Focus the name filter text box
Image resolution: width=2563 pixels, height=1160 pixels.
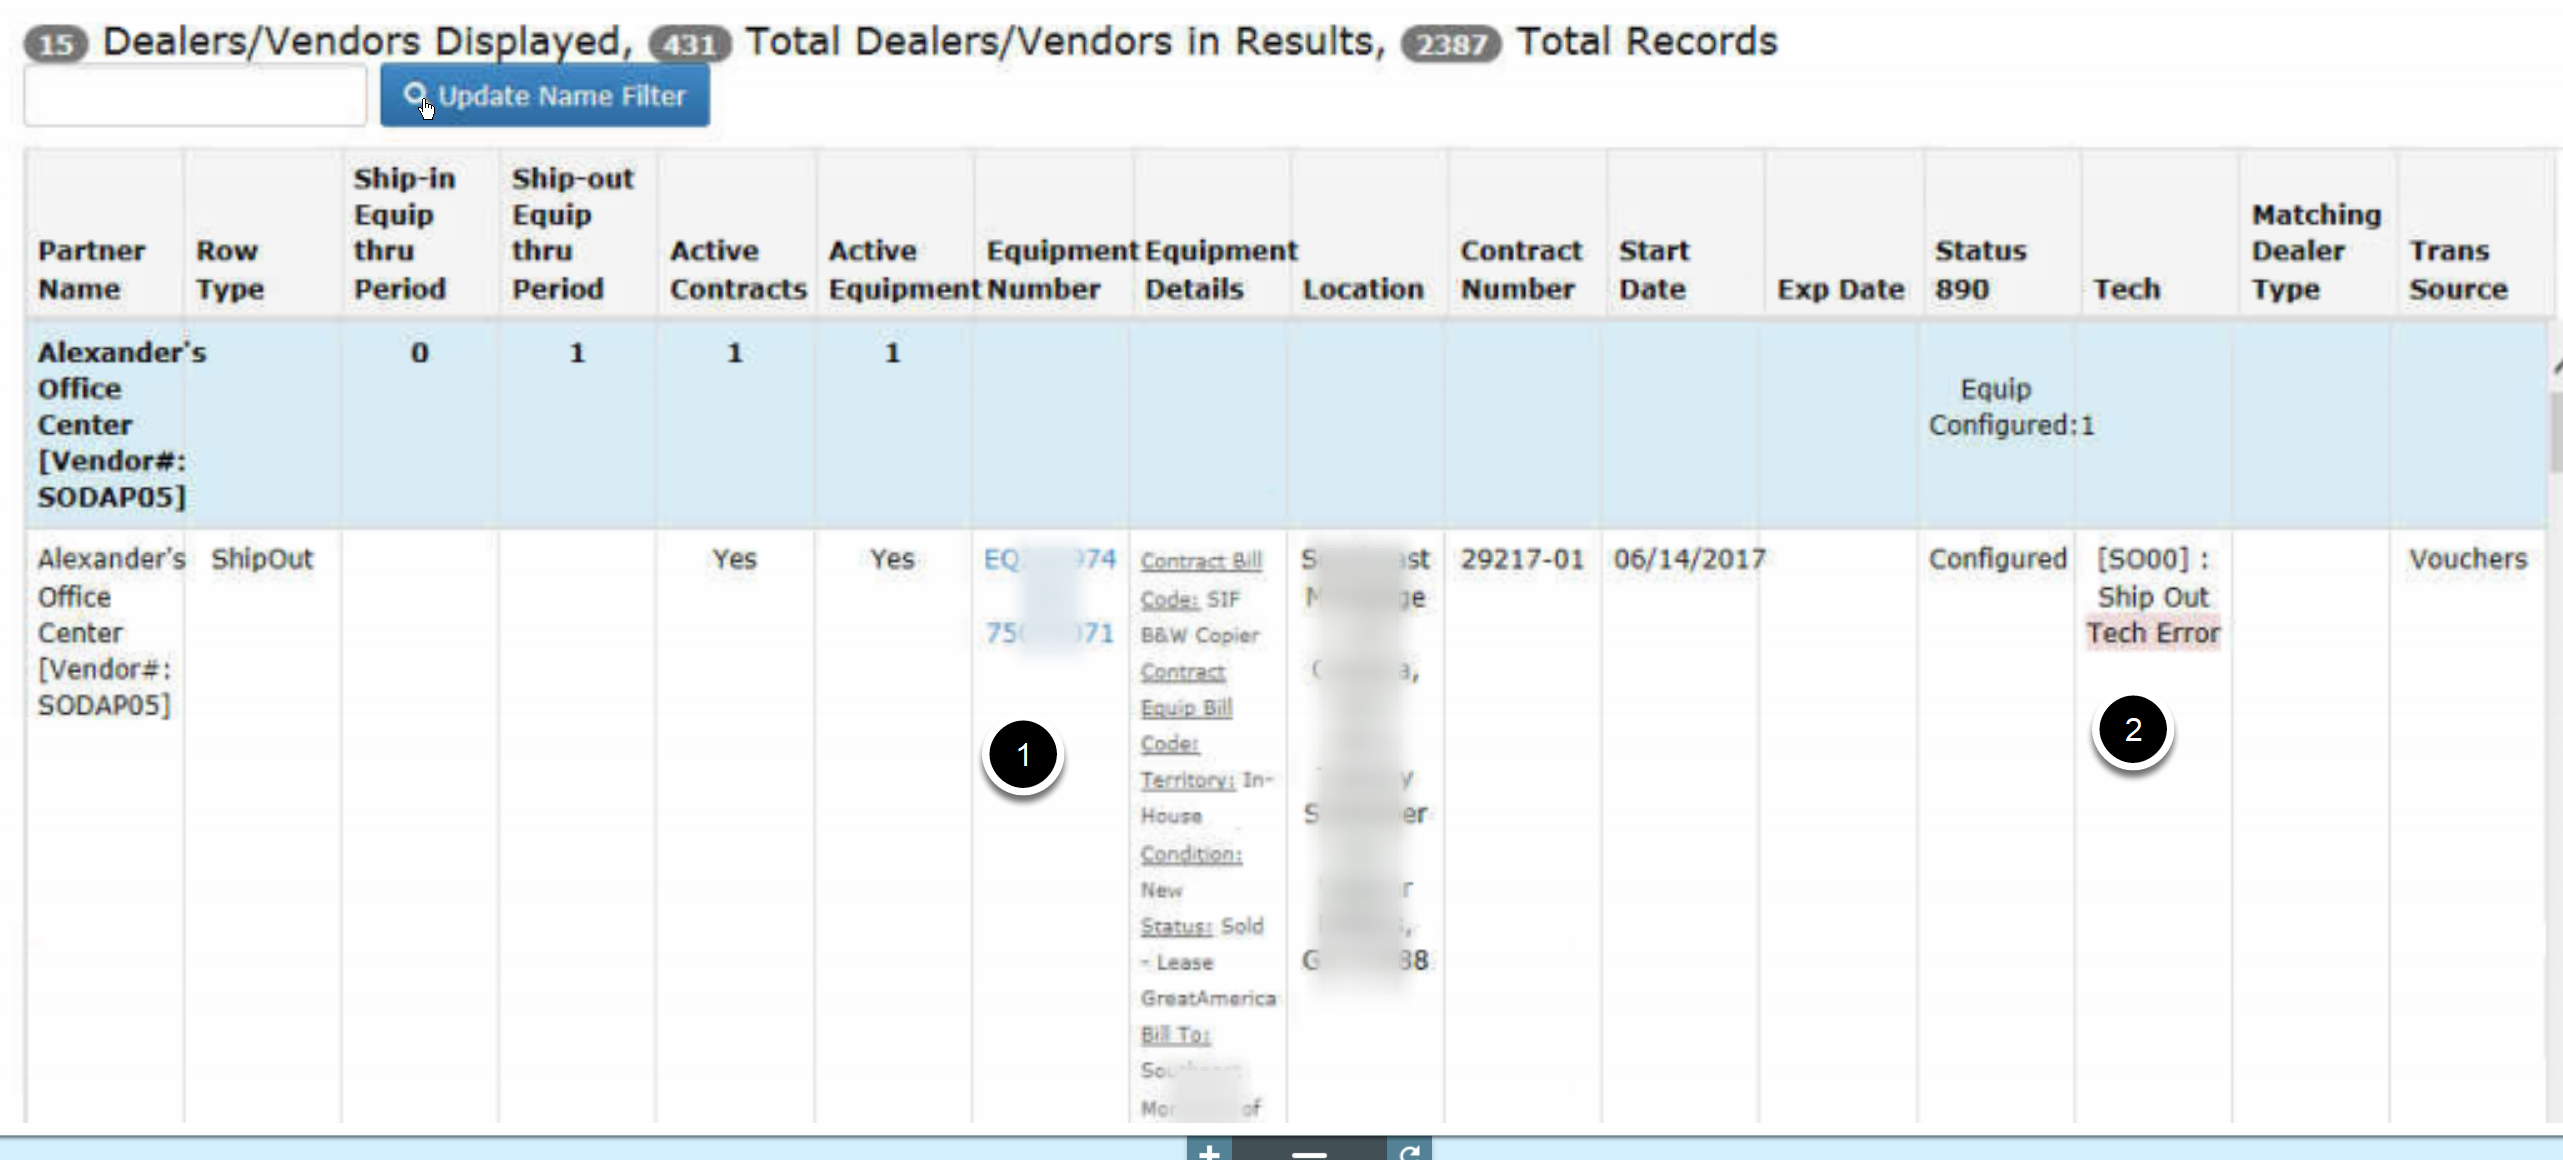195,96
